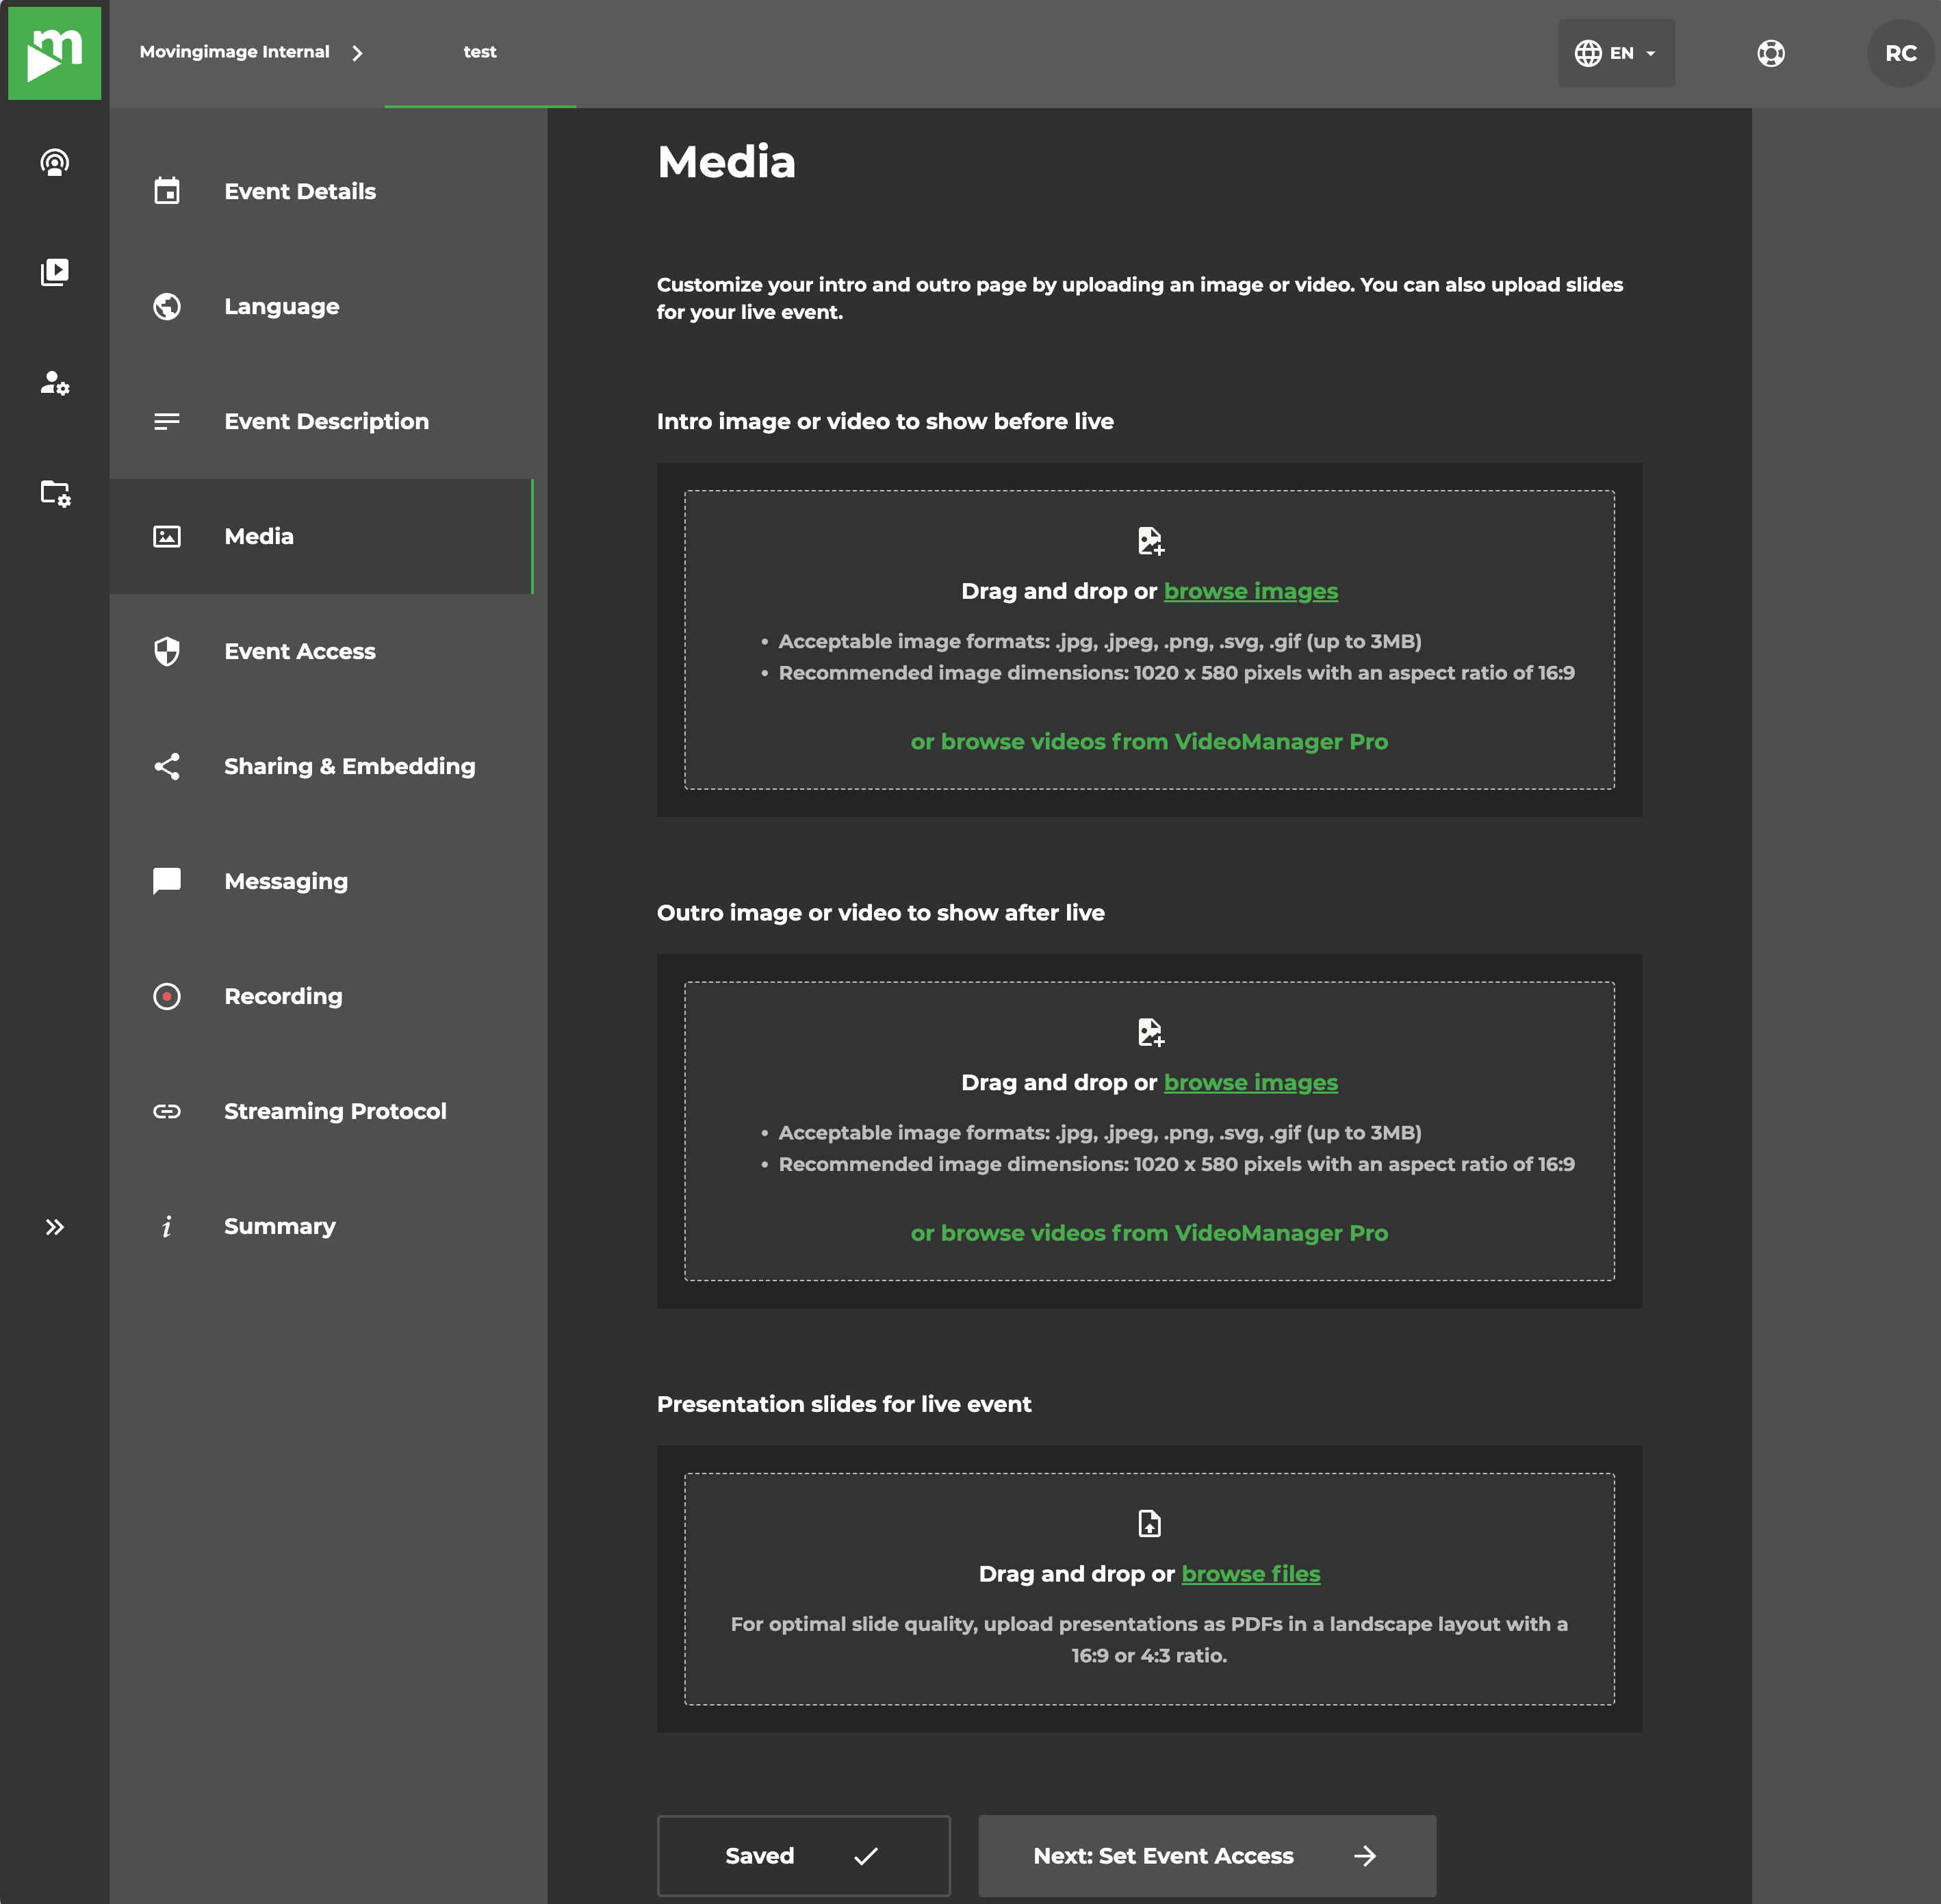Click the Movingimage Internal breadcrumb
1941x1904 pixels.
[234, 52]
